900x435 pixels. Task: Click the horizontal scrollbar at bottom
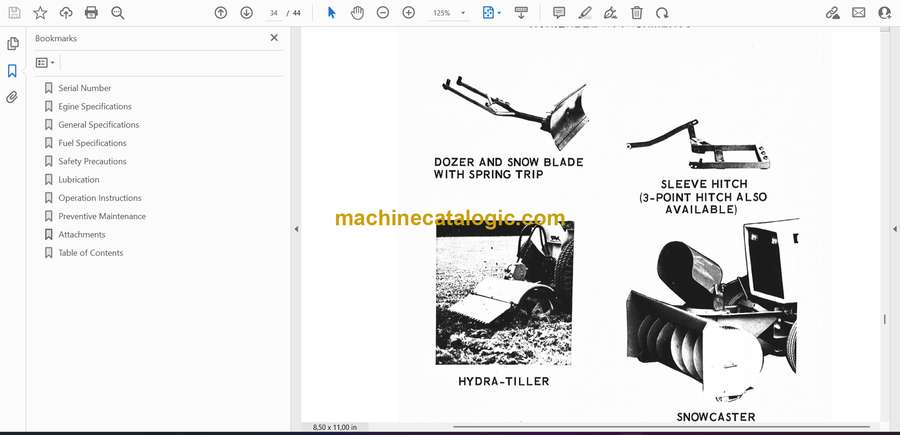[661, 426]
